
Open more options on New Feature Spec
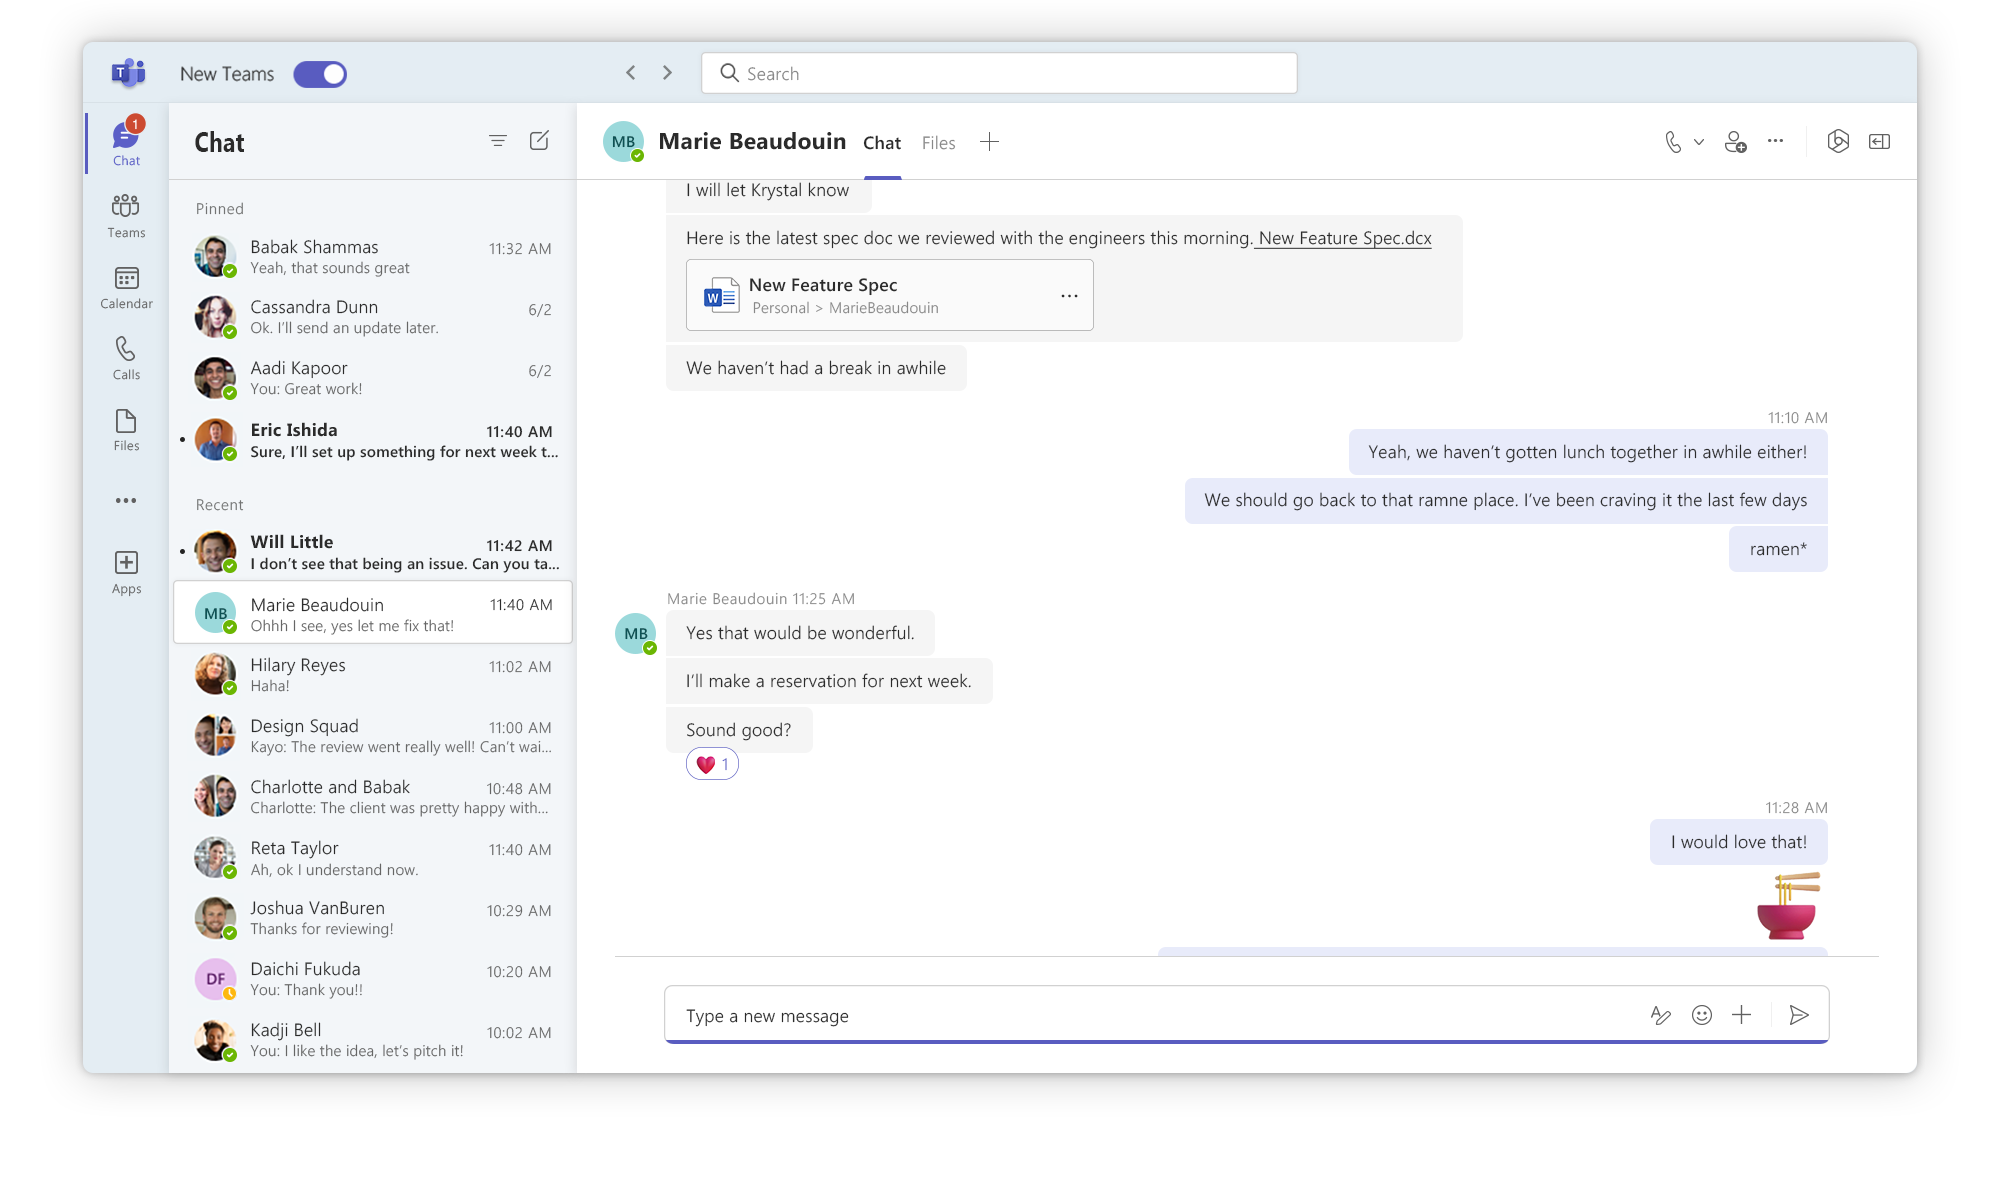point(1069,296)
